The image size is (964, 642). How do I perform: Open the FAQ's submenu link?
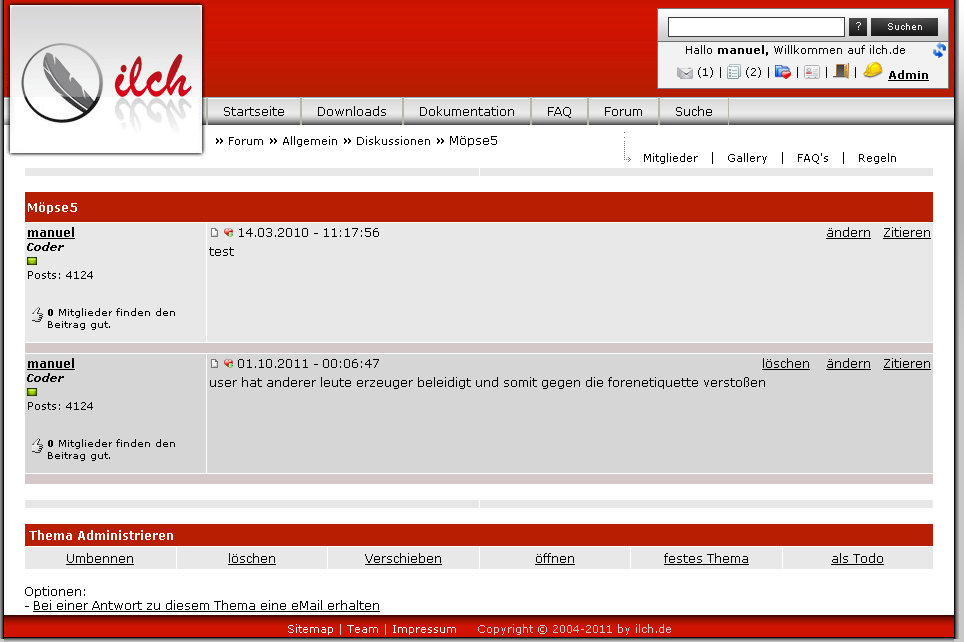pyautogui.click(x=813, y=158)
